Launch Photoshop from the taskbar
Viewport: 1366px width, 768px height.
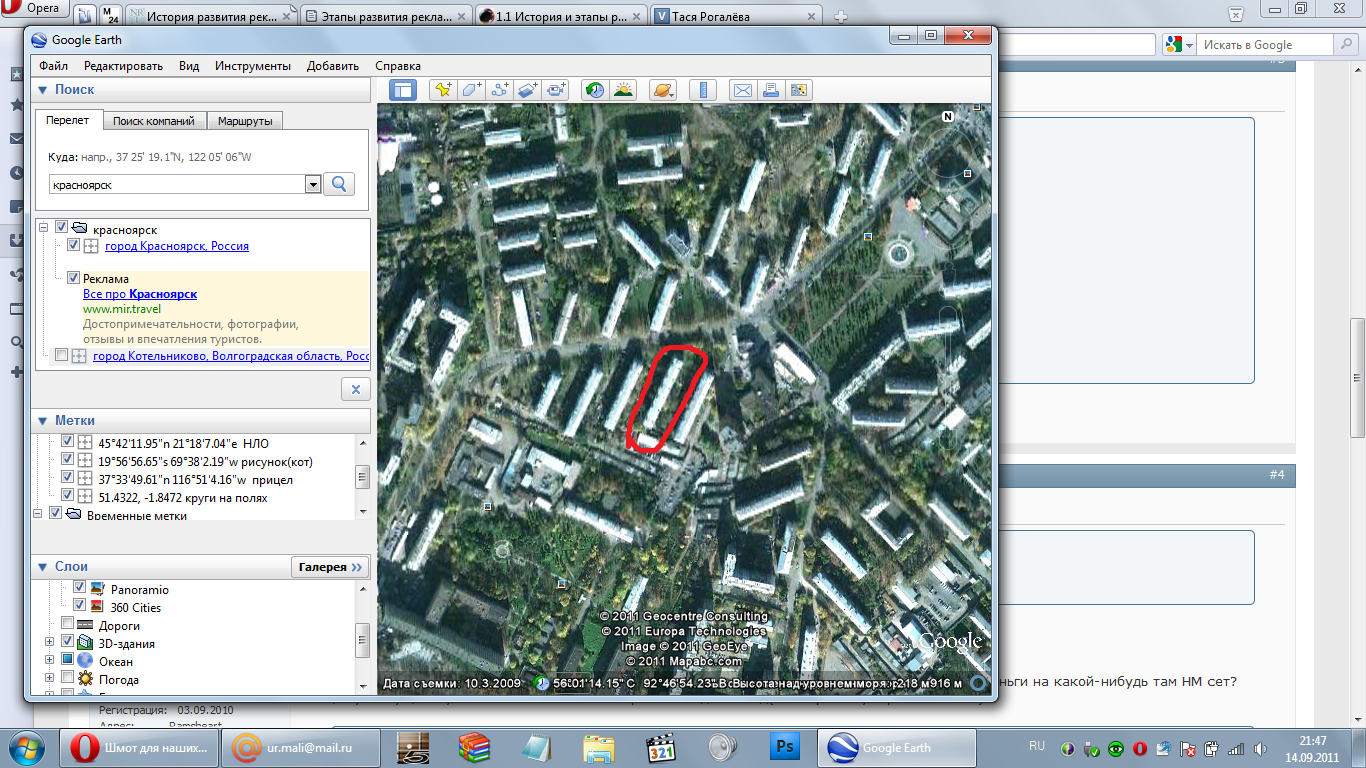click(786, 748)
